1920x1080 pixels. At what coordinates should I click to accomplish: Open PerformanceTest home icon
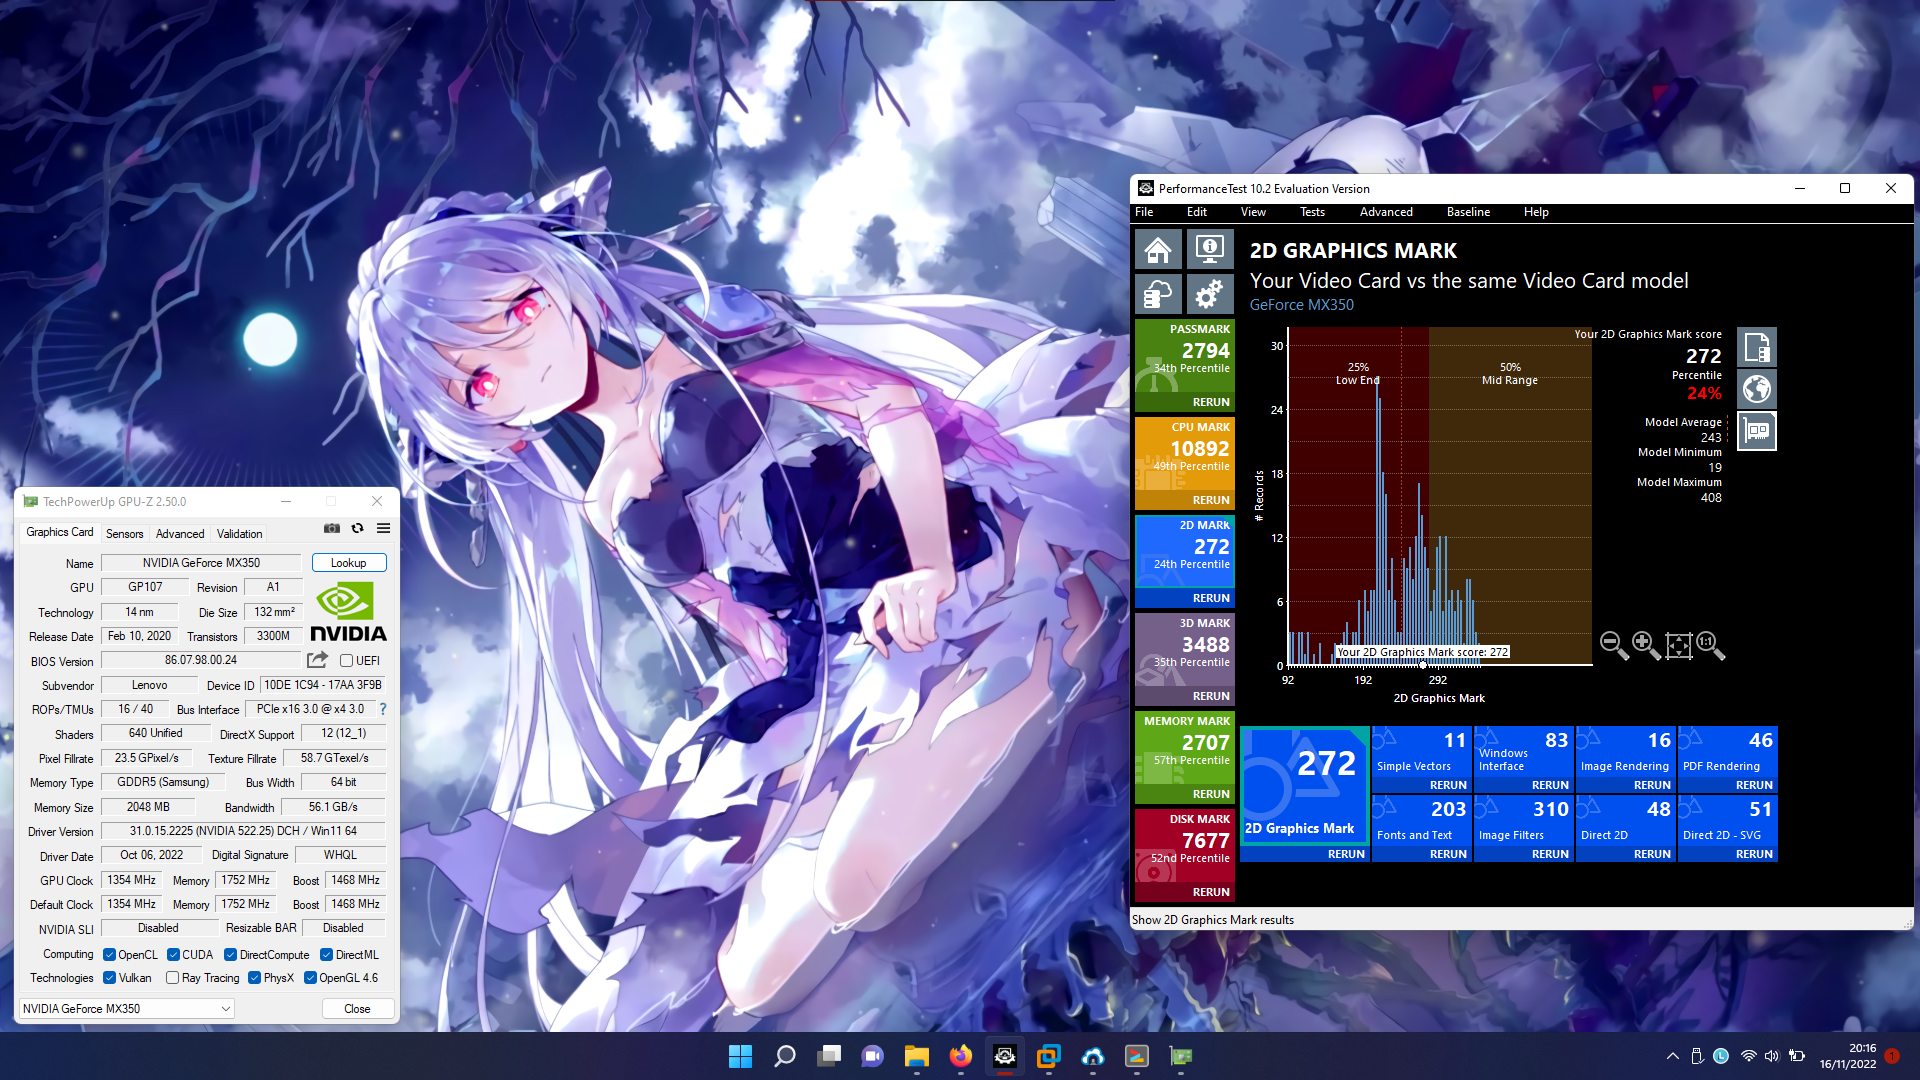(1158, 249)
